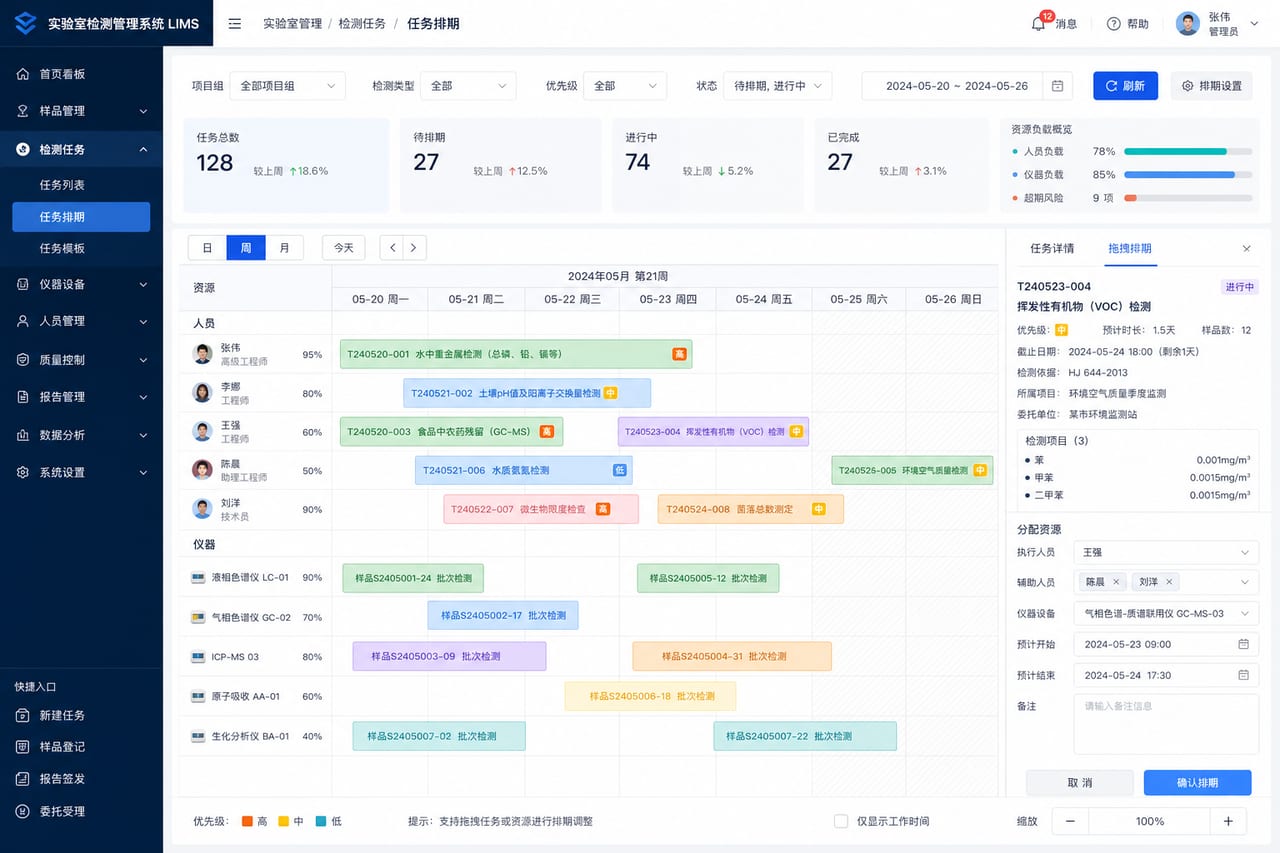Click 液相色谱仪 LC-01 instrument icon
Screen dimensions: 1280x853
(x=198, y=578)
